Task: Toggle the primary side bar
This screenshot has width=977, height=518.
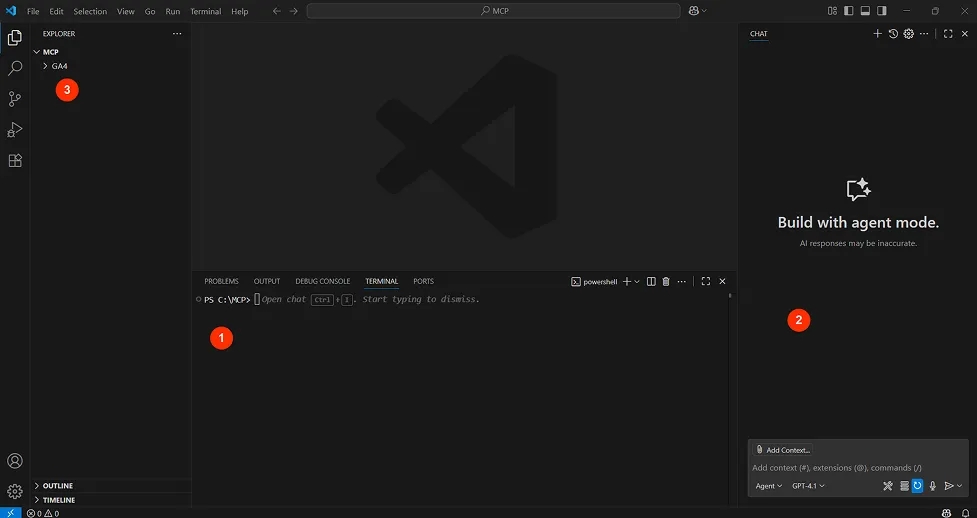Action: tap(849, 11)
